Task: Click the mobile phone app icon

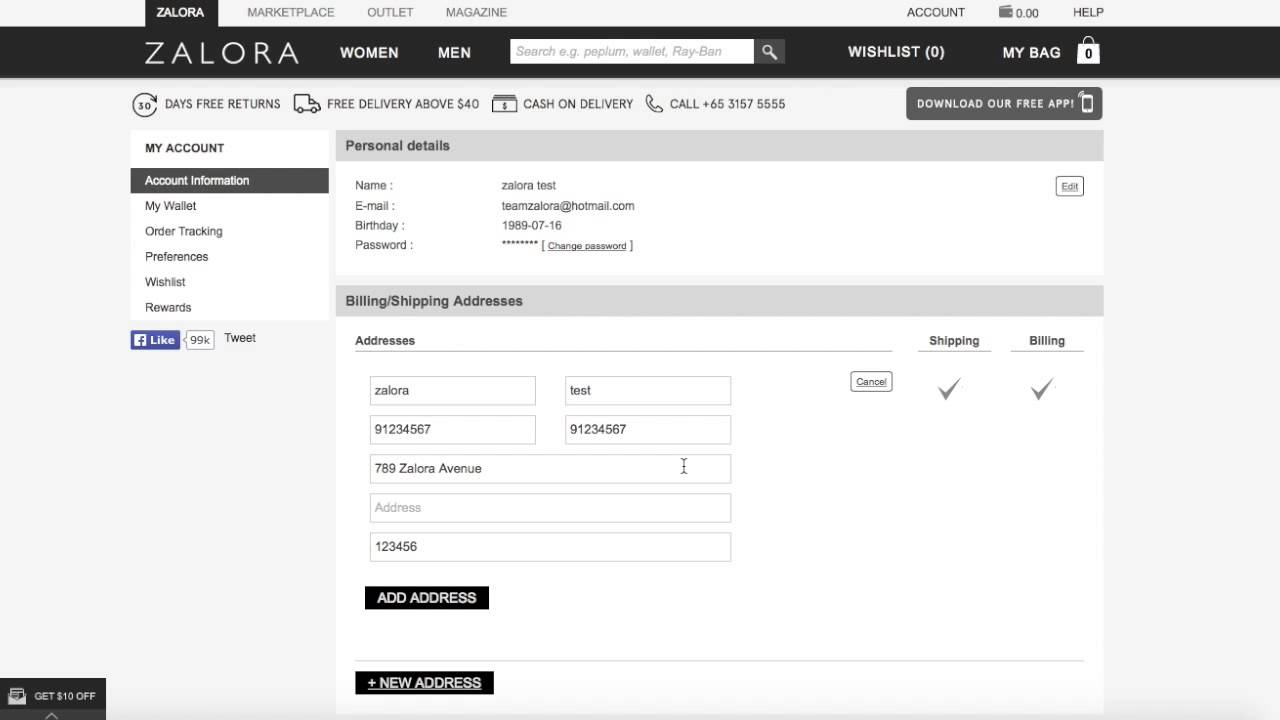Action: [x=1087, y=103]
